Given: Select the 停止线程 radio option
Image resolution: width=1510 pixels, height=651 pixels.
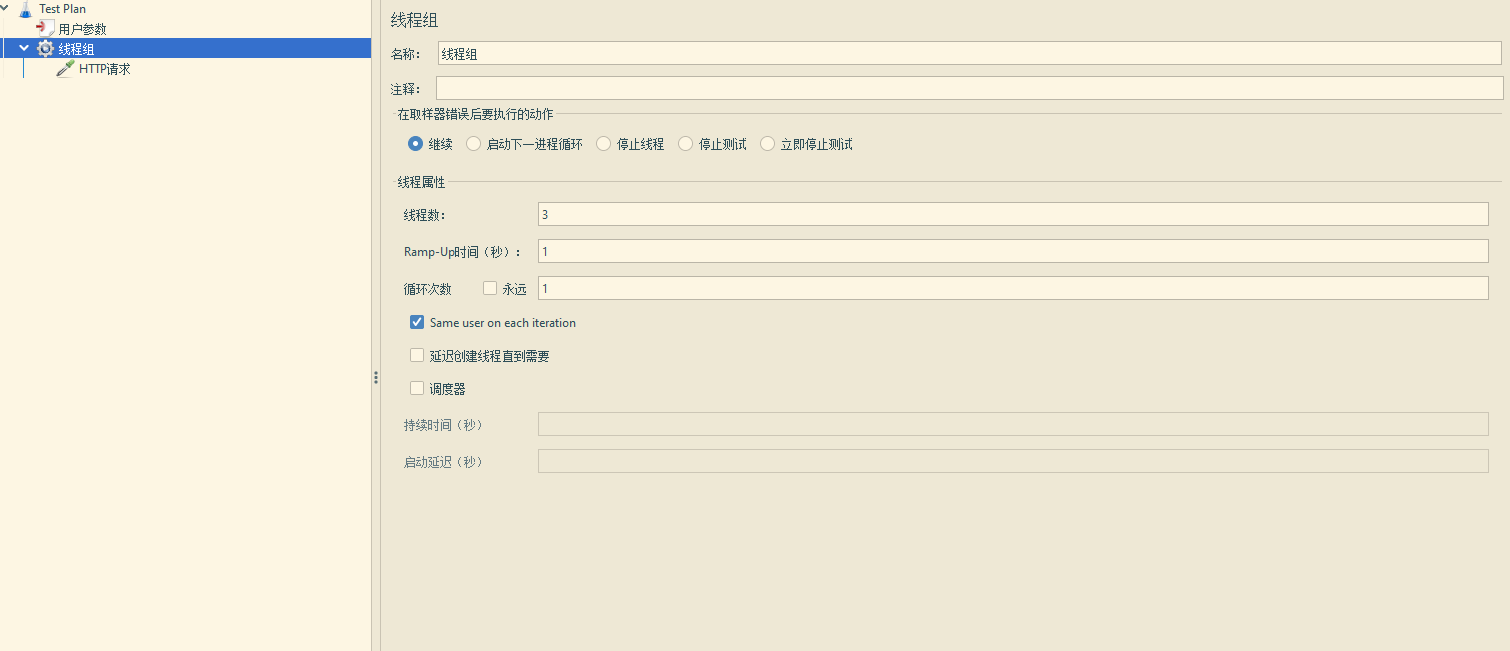Looking at the screenshot, I should (604, 144).
